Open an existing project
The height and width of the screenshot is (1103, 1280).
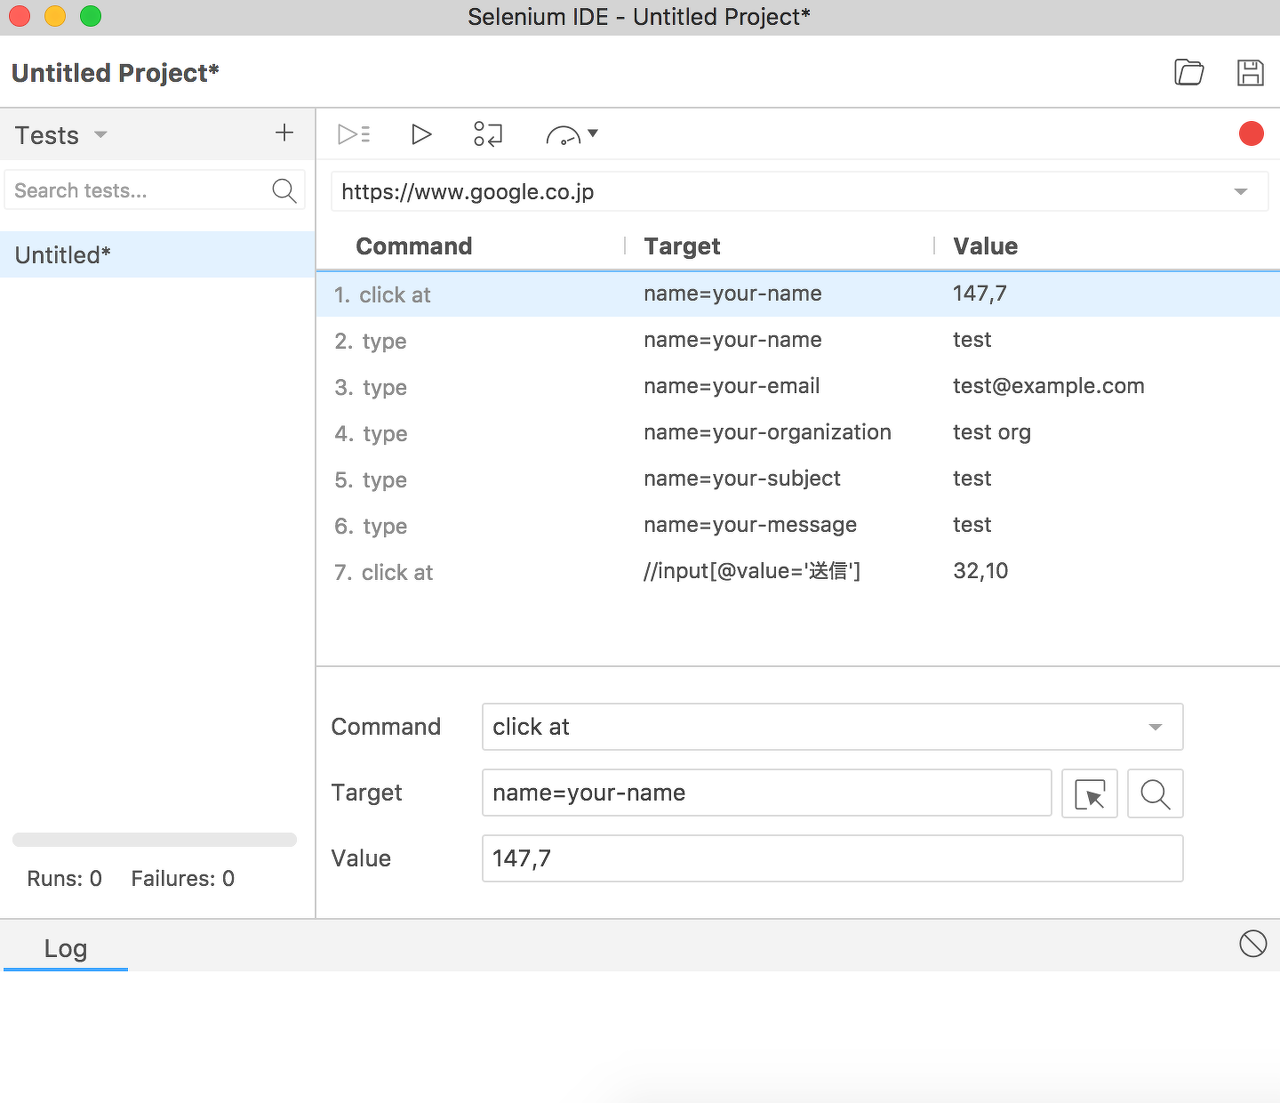pyautogui.click(x=1188, y=71)
